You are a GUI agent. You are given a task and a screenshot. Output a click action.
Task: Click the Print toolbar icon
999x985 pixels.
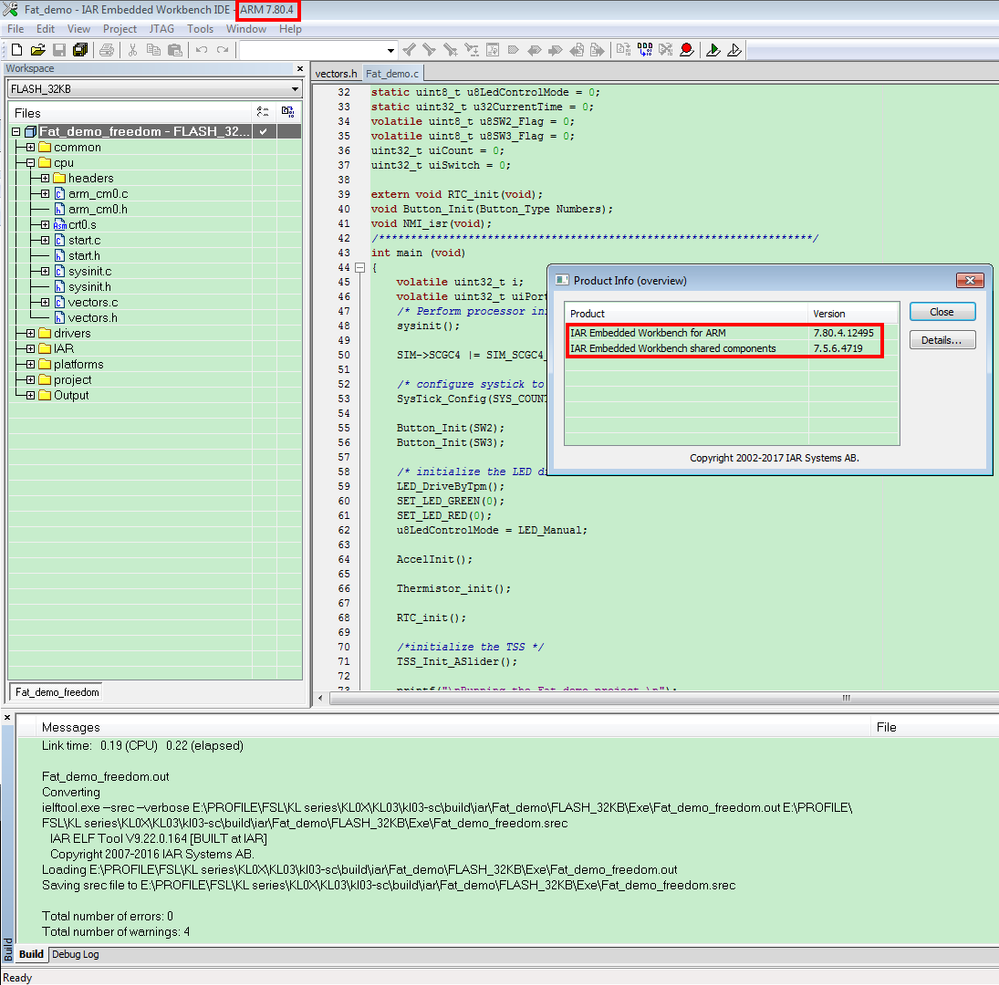(106, 50)
